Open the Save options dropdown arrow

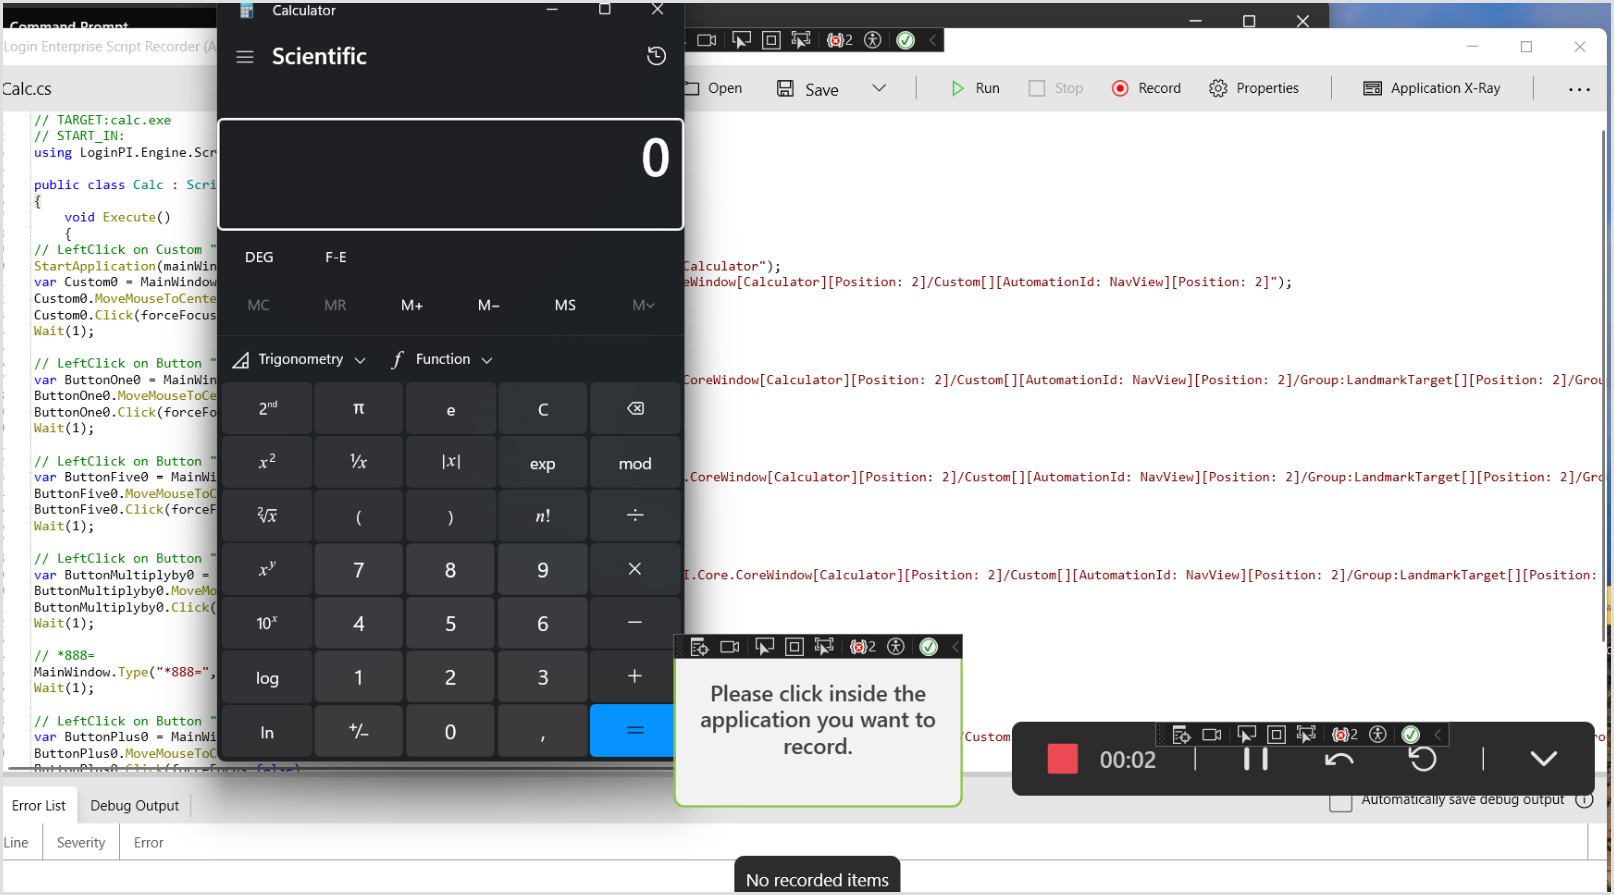click(879, 88)
